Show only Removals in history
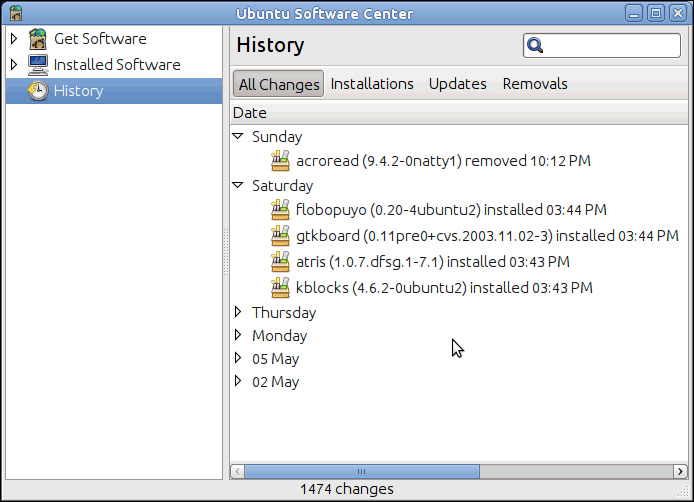694x502 pixels. pos(535,84)
